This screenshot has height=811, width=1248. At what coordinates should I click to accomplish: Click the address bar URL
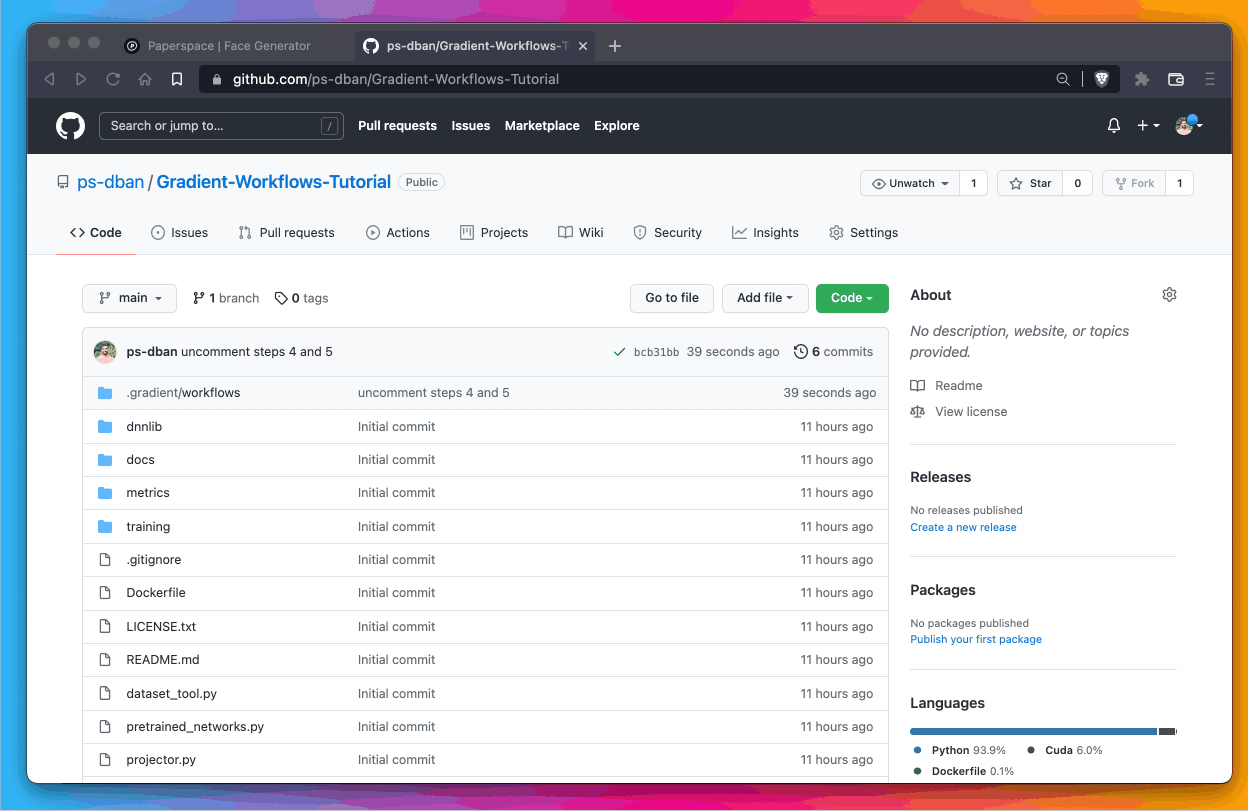pyautogui.click(x=396, y=79)
